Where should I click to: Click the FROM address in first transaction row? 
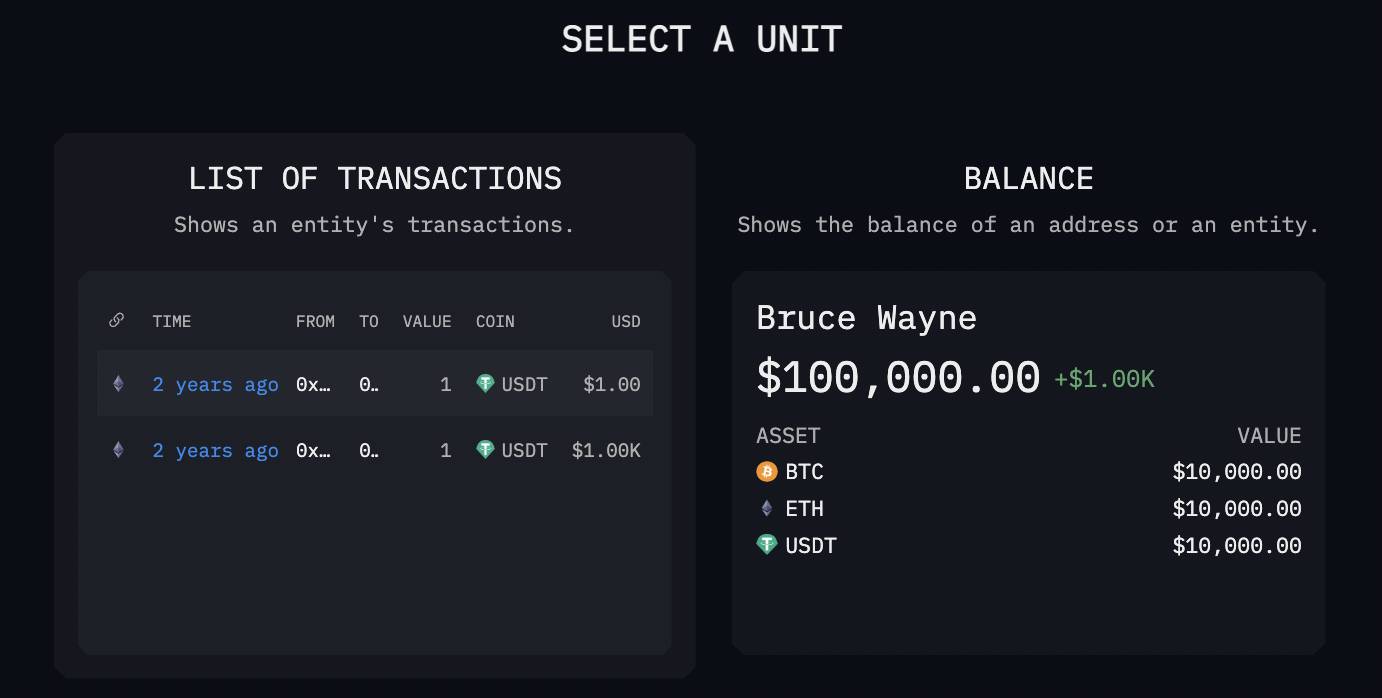[x=314, y=384]
